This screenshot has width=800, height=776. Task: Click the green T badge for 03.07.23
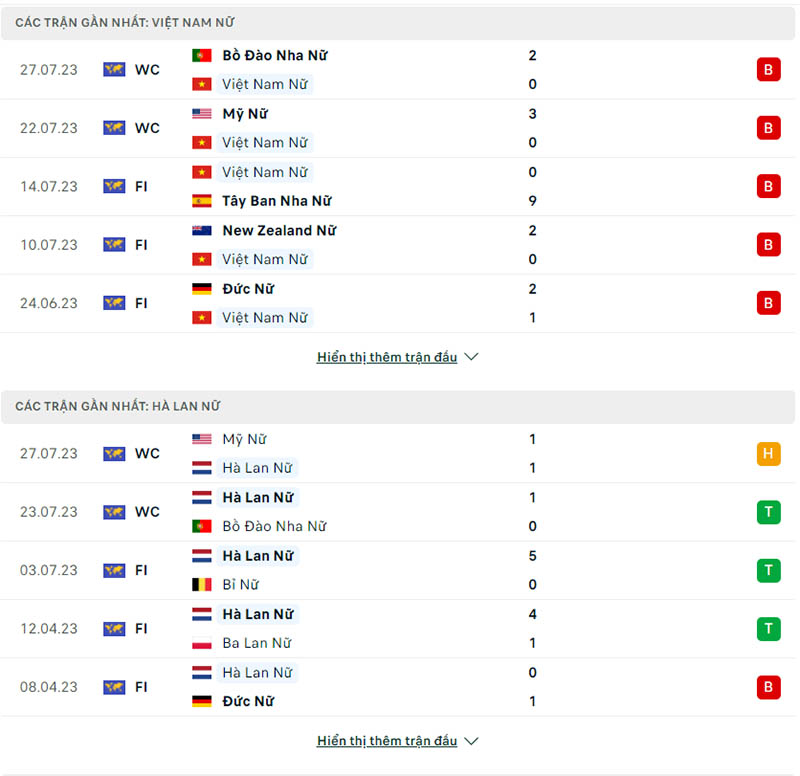click(x=768, y=571)
